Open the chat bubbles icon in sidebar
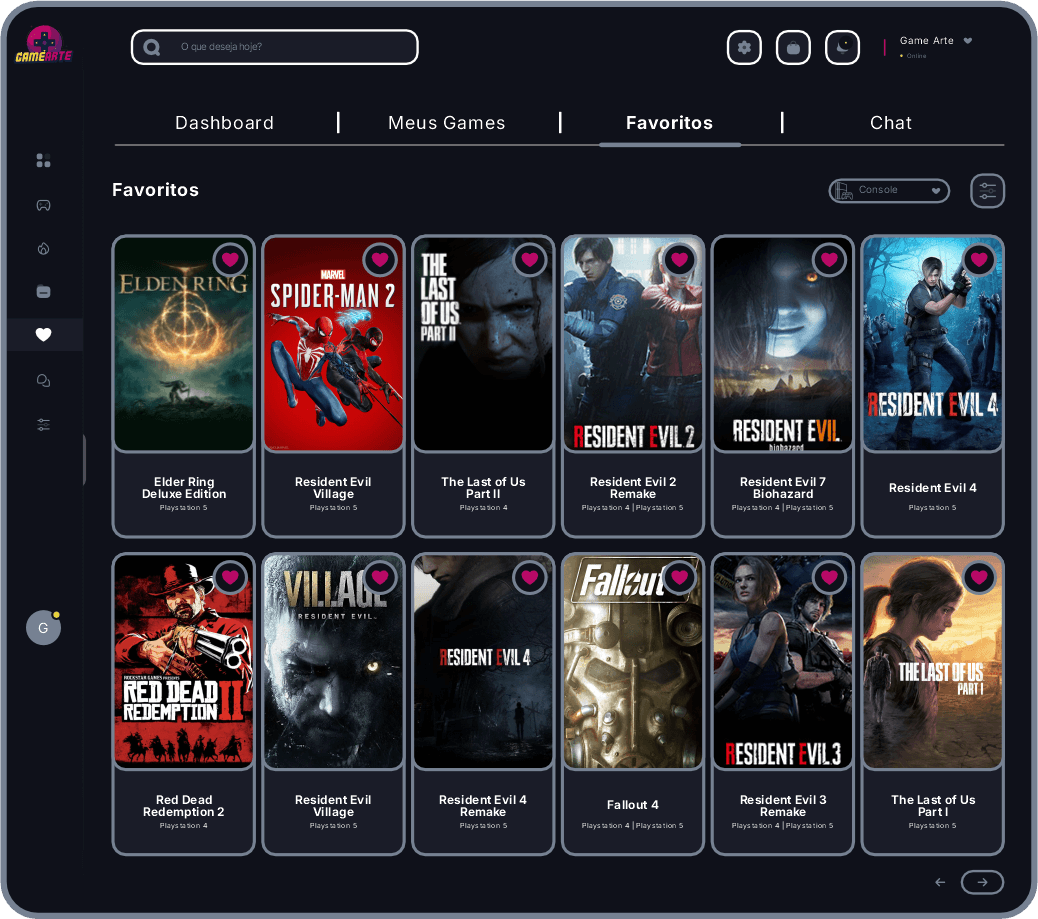 [x=43, y=380]
